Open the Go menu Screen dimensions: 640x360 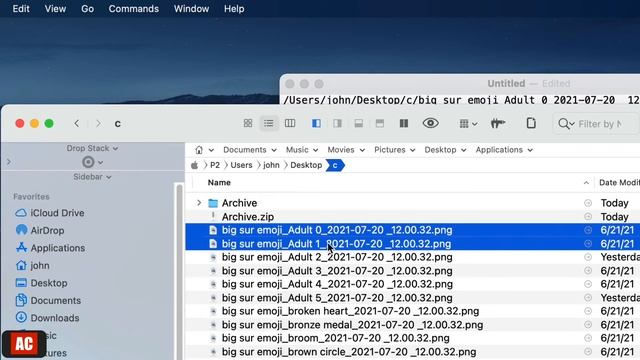pyautogui.click(x=87, y=9)
